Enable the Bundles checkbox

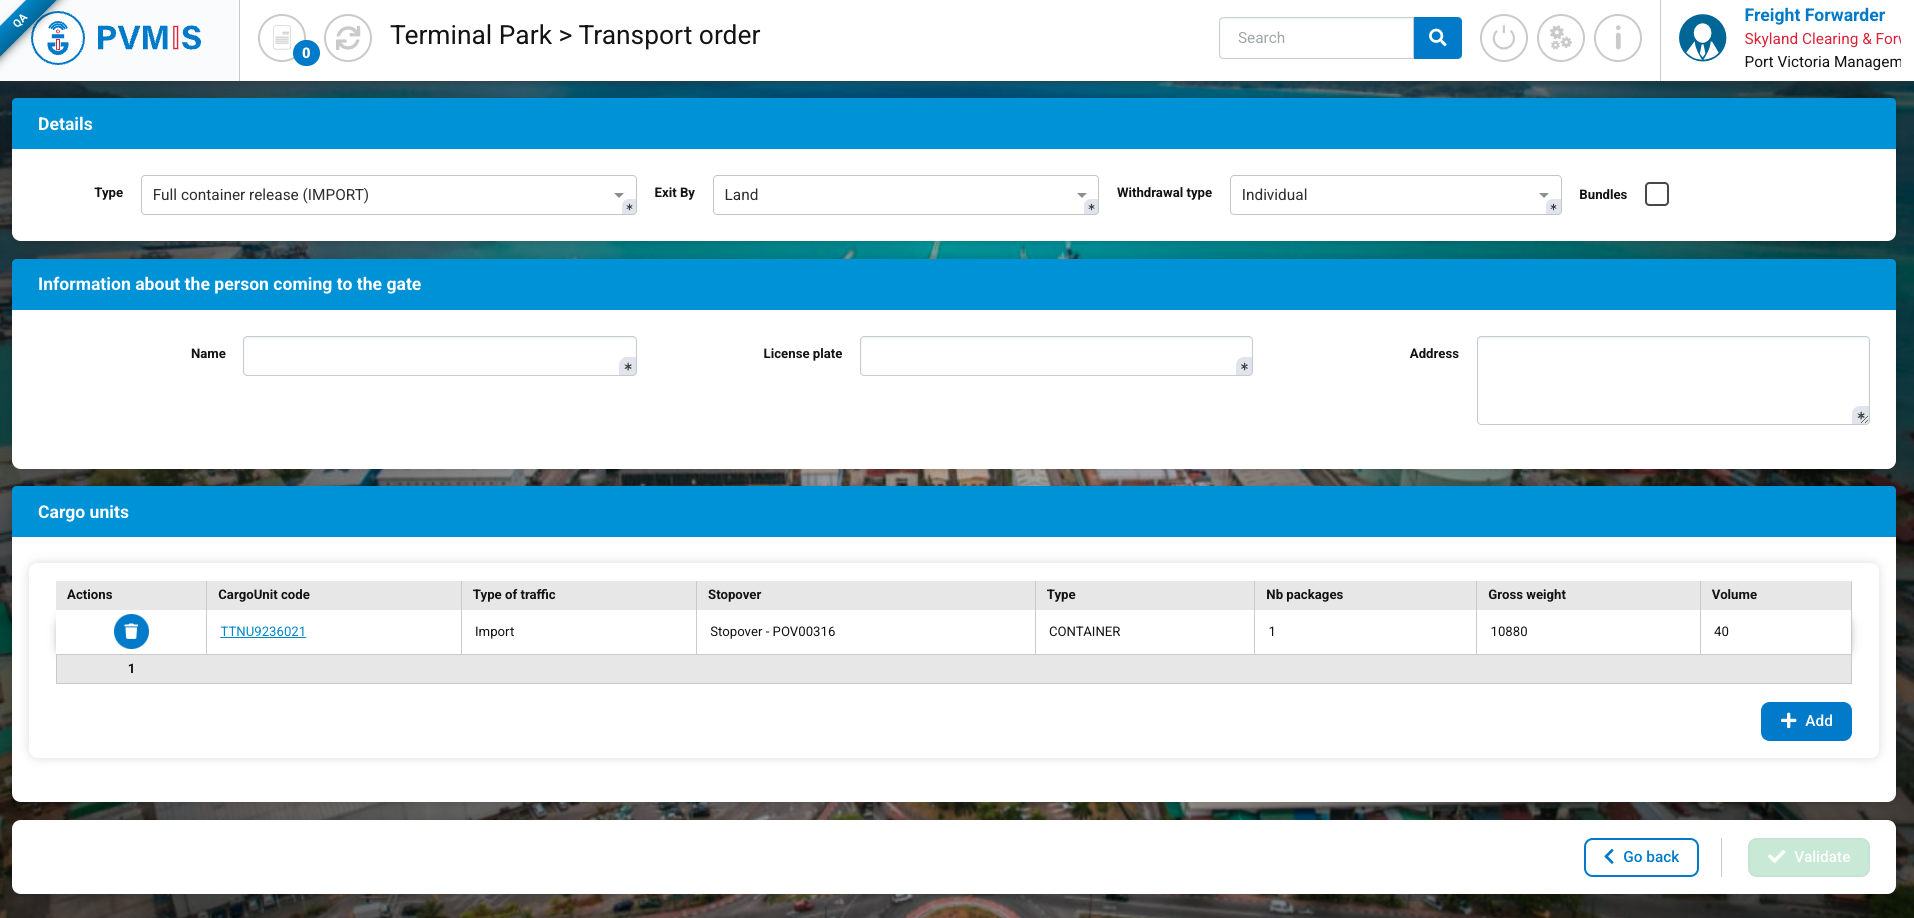click(x=1656, y=194)
